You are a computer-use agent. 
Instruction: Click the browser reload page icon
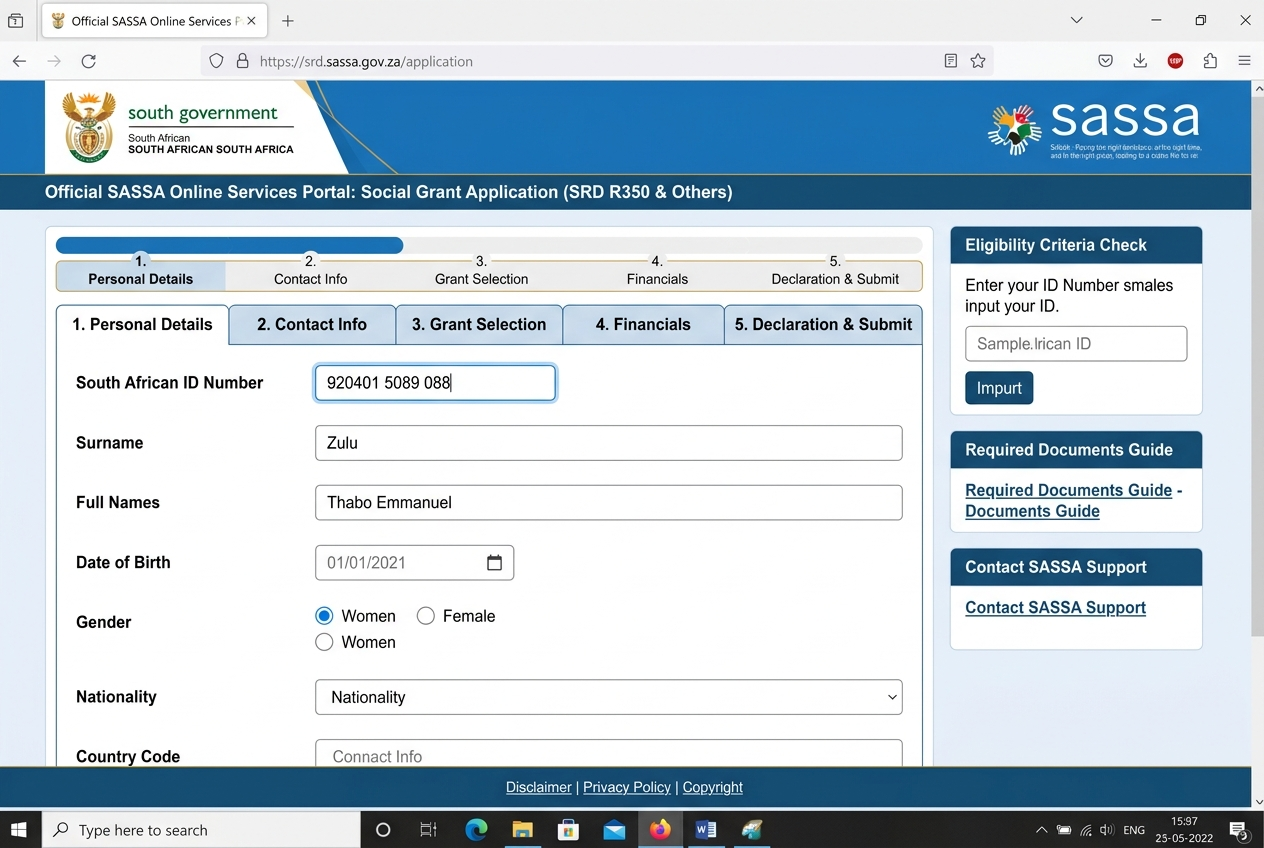pos(88,61)
